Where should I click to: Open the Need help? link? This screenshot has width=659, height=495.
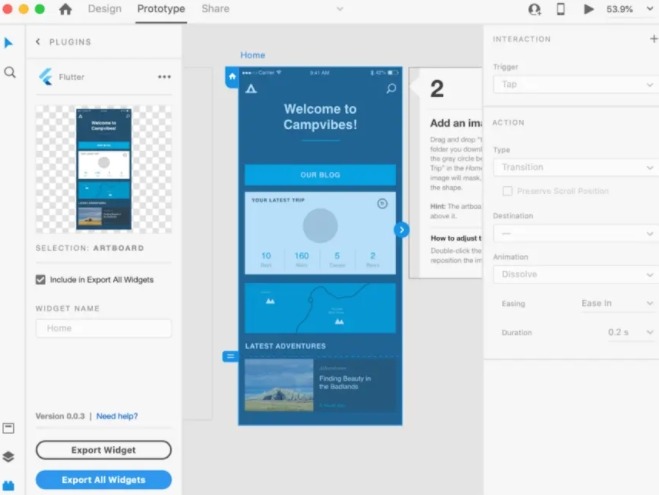[117, 416]
